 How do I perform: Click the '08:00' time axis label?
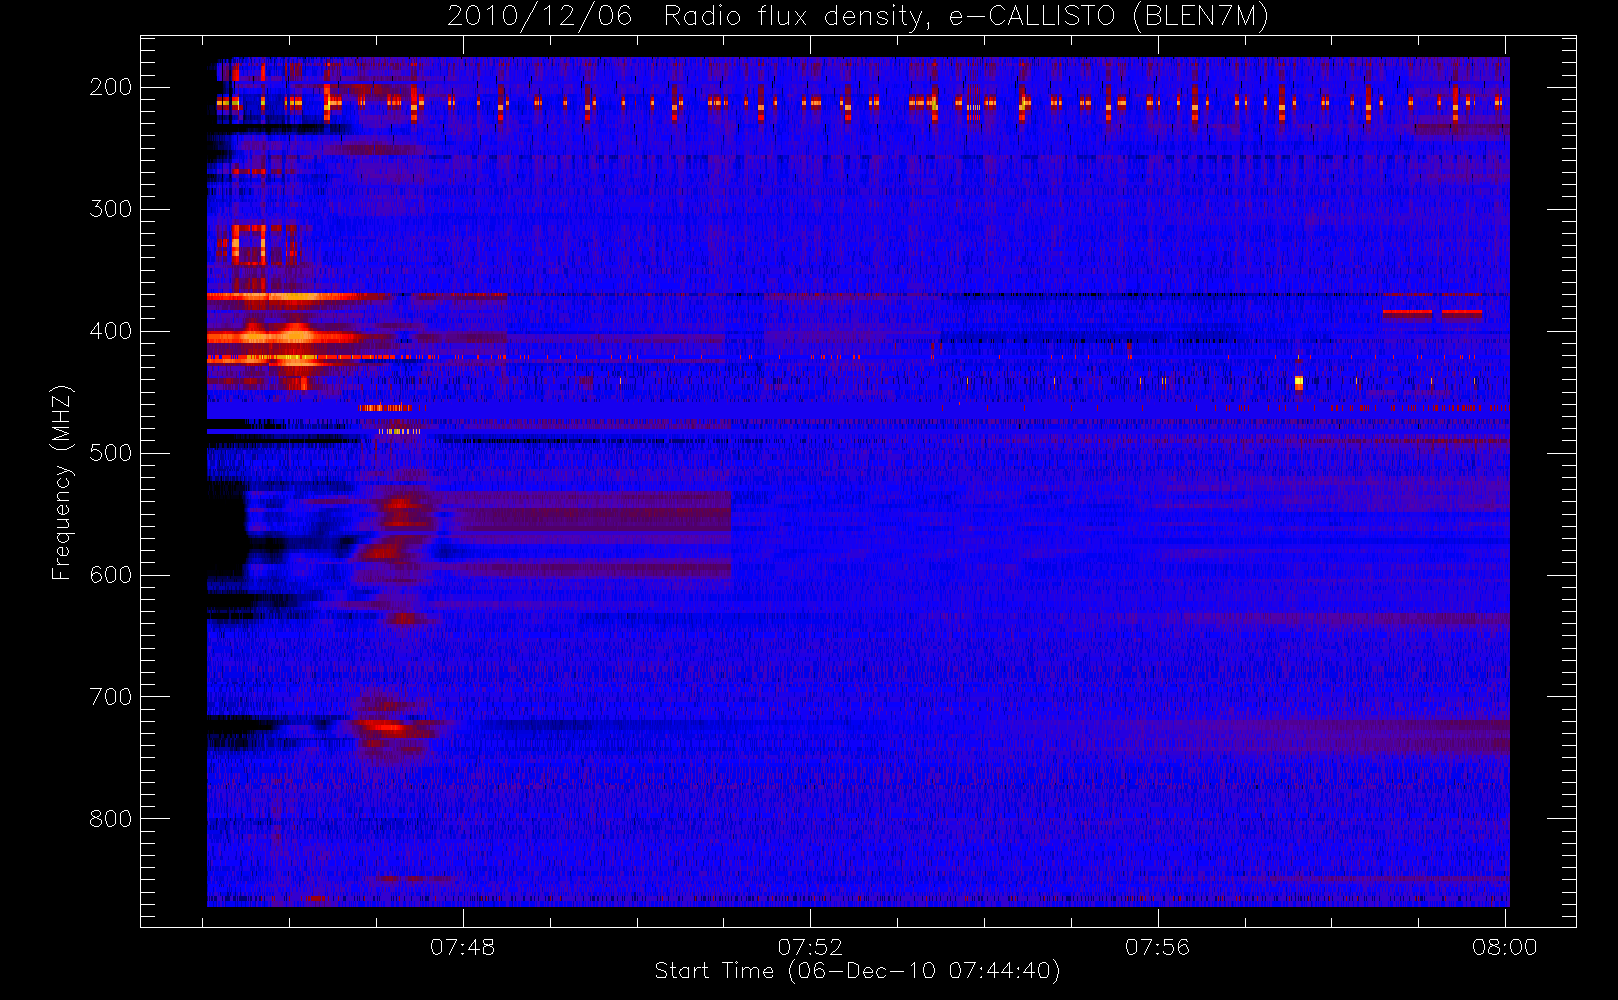[1504, 947]
